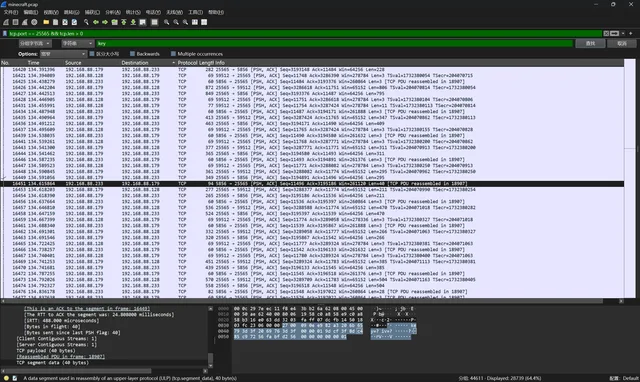640x382 pixels.
Task: Open capture file properties status icon
Action: [x=15, y=378]
